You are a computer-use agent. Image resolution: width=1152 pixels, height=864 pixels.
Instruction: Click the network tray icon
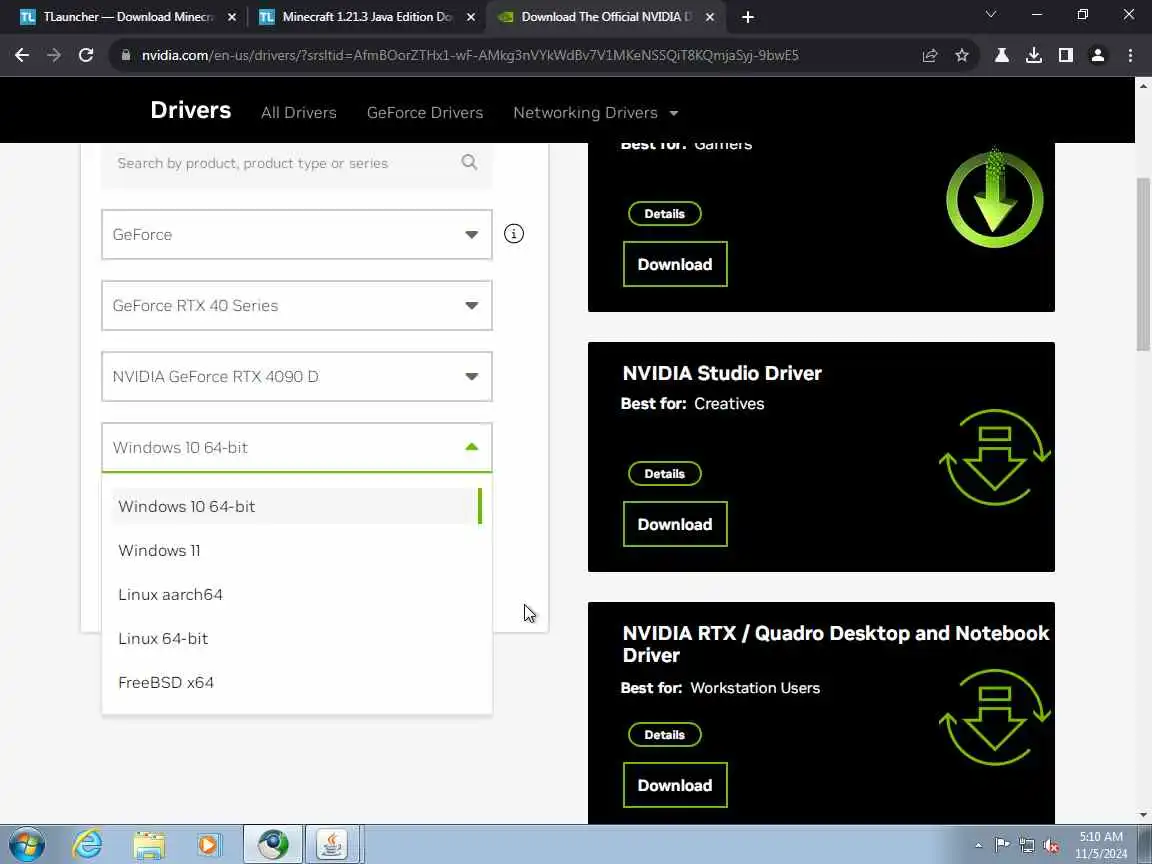(x=1026, y=846)
